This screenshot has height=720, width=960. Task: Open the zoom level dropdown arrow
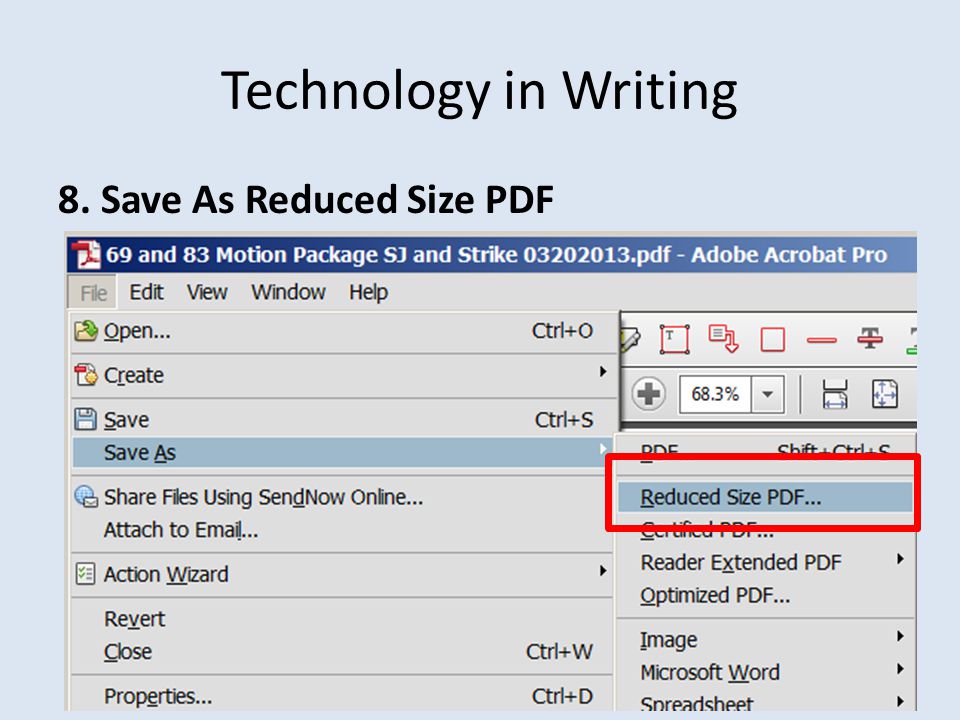768,394
